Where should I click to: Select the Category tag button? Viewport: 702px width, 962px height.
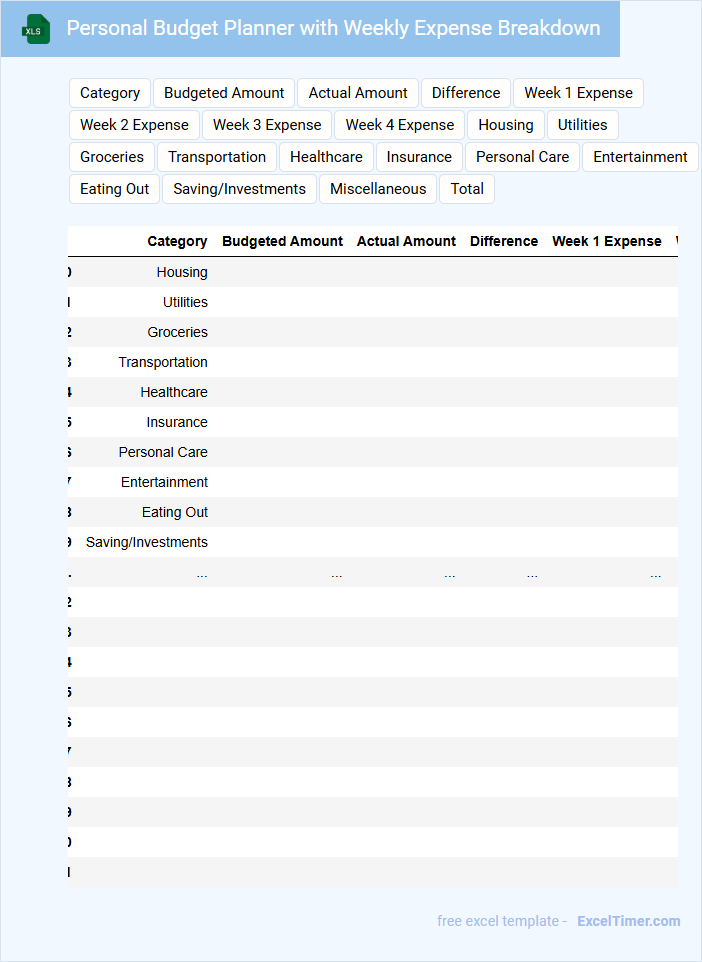pos(110,93)
